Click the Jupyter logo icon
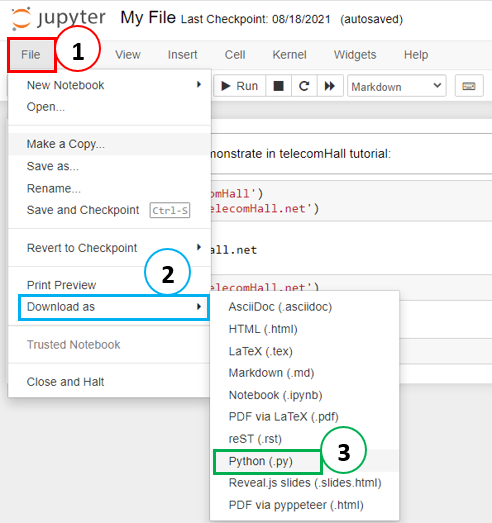 21,18
